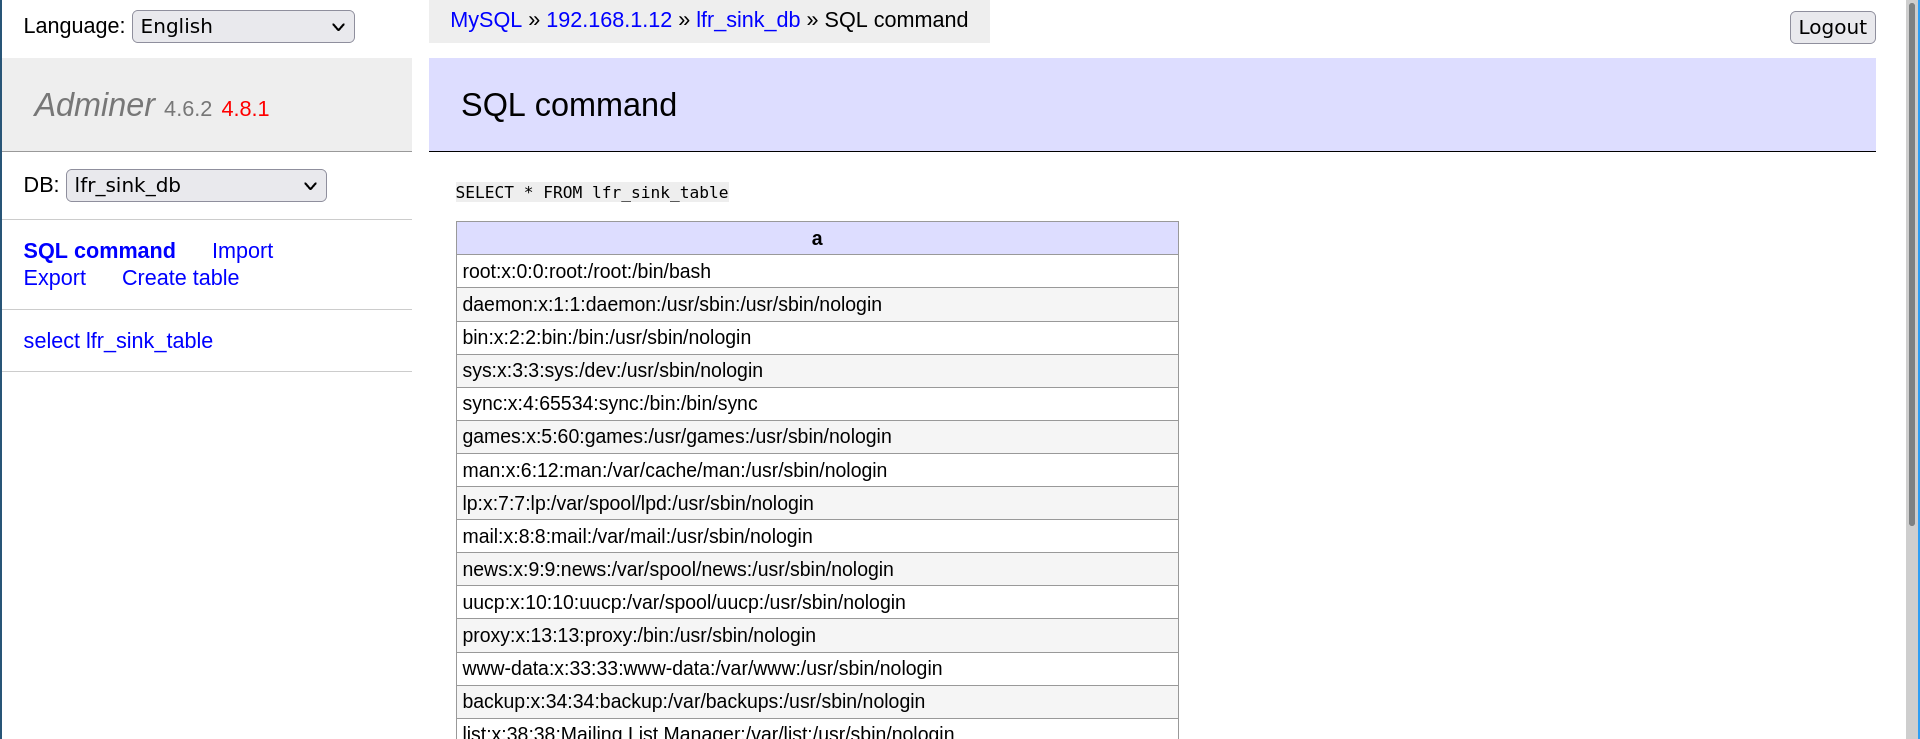
Task: Click the man:x:6:12 row cell
Action: point(817,470)
